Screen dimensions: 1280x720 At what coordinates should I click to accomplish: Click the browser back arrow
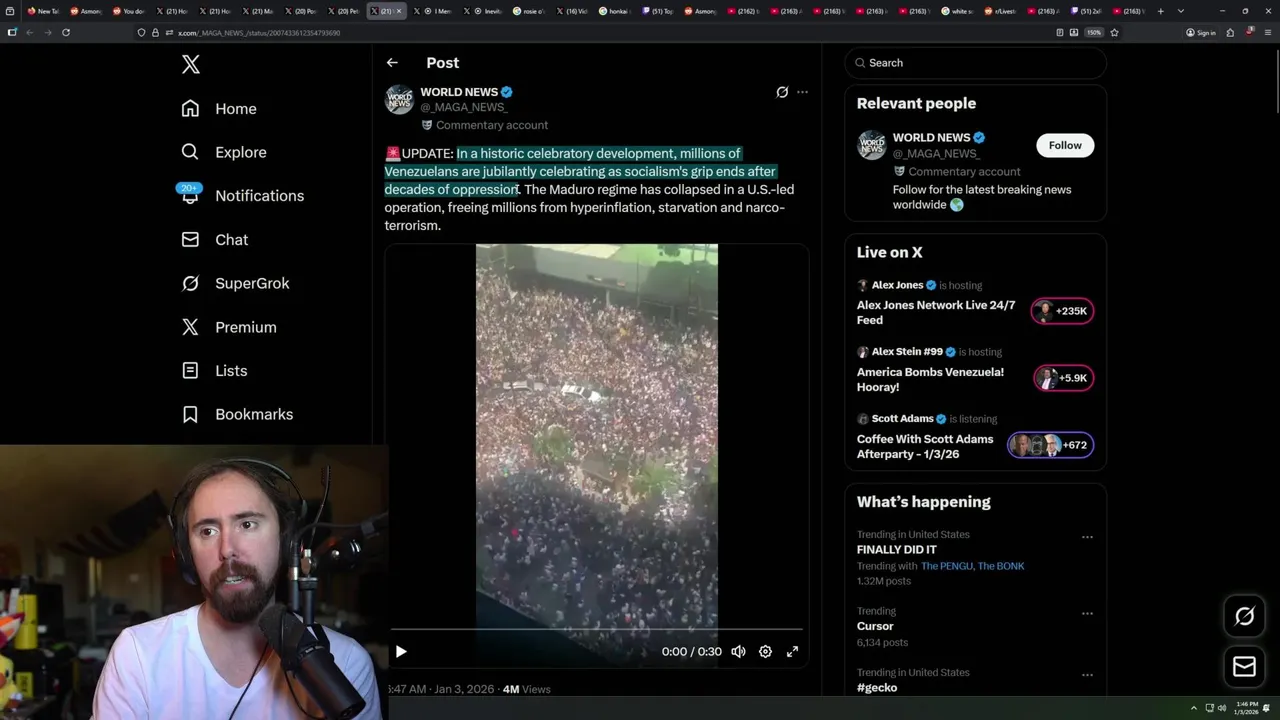30,32
